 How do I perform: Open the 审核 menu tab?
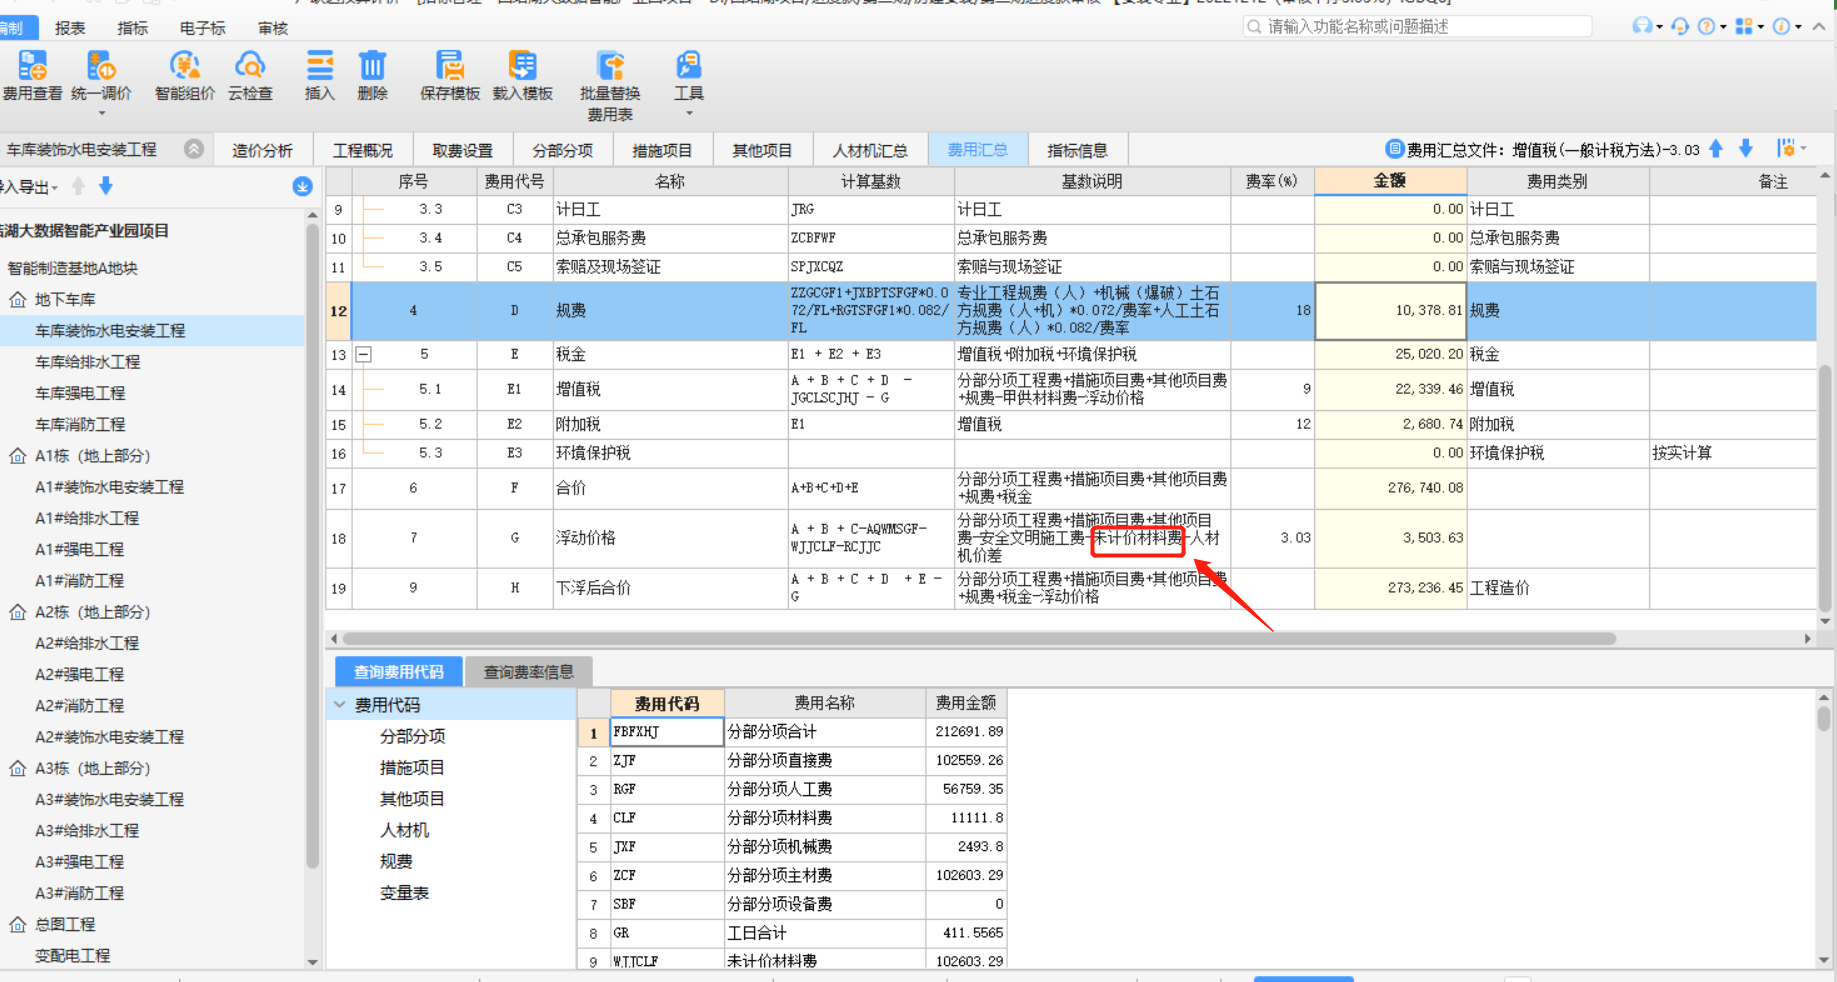point(273,28)
